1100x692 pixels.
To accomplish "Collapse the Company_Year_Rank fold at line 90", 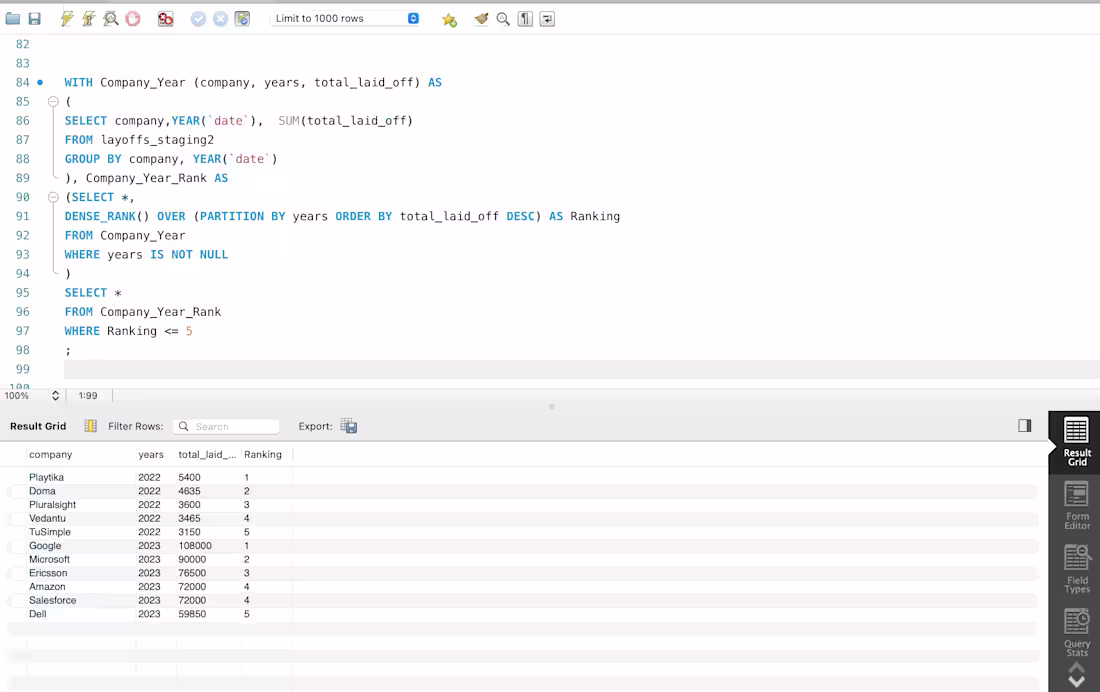I will [x=53, y=196].
